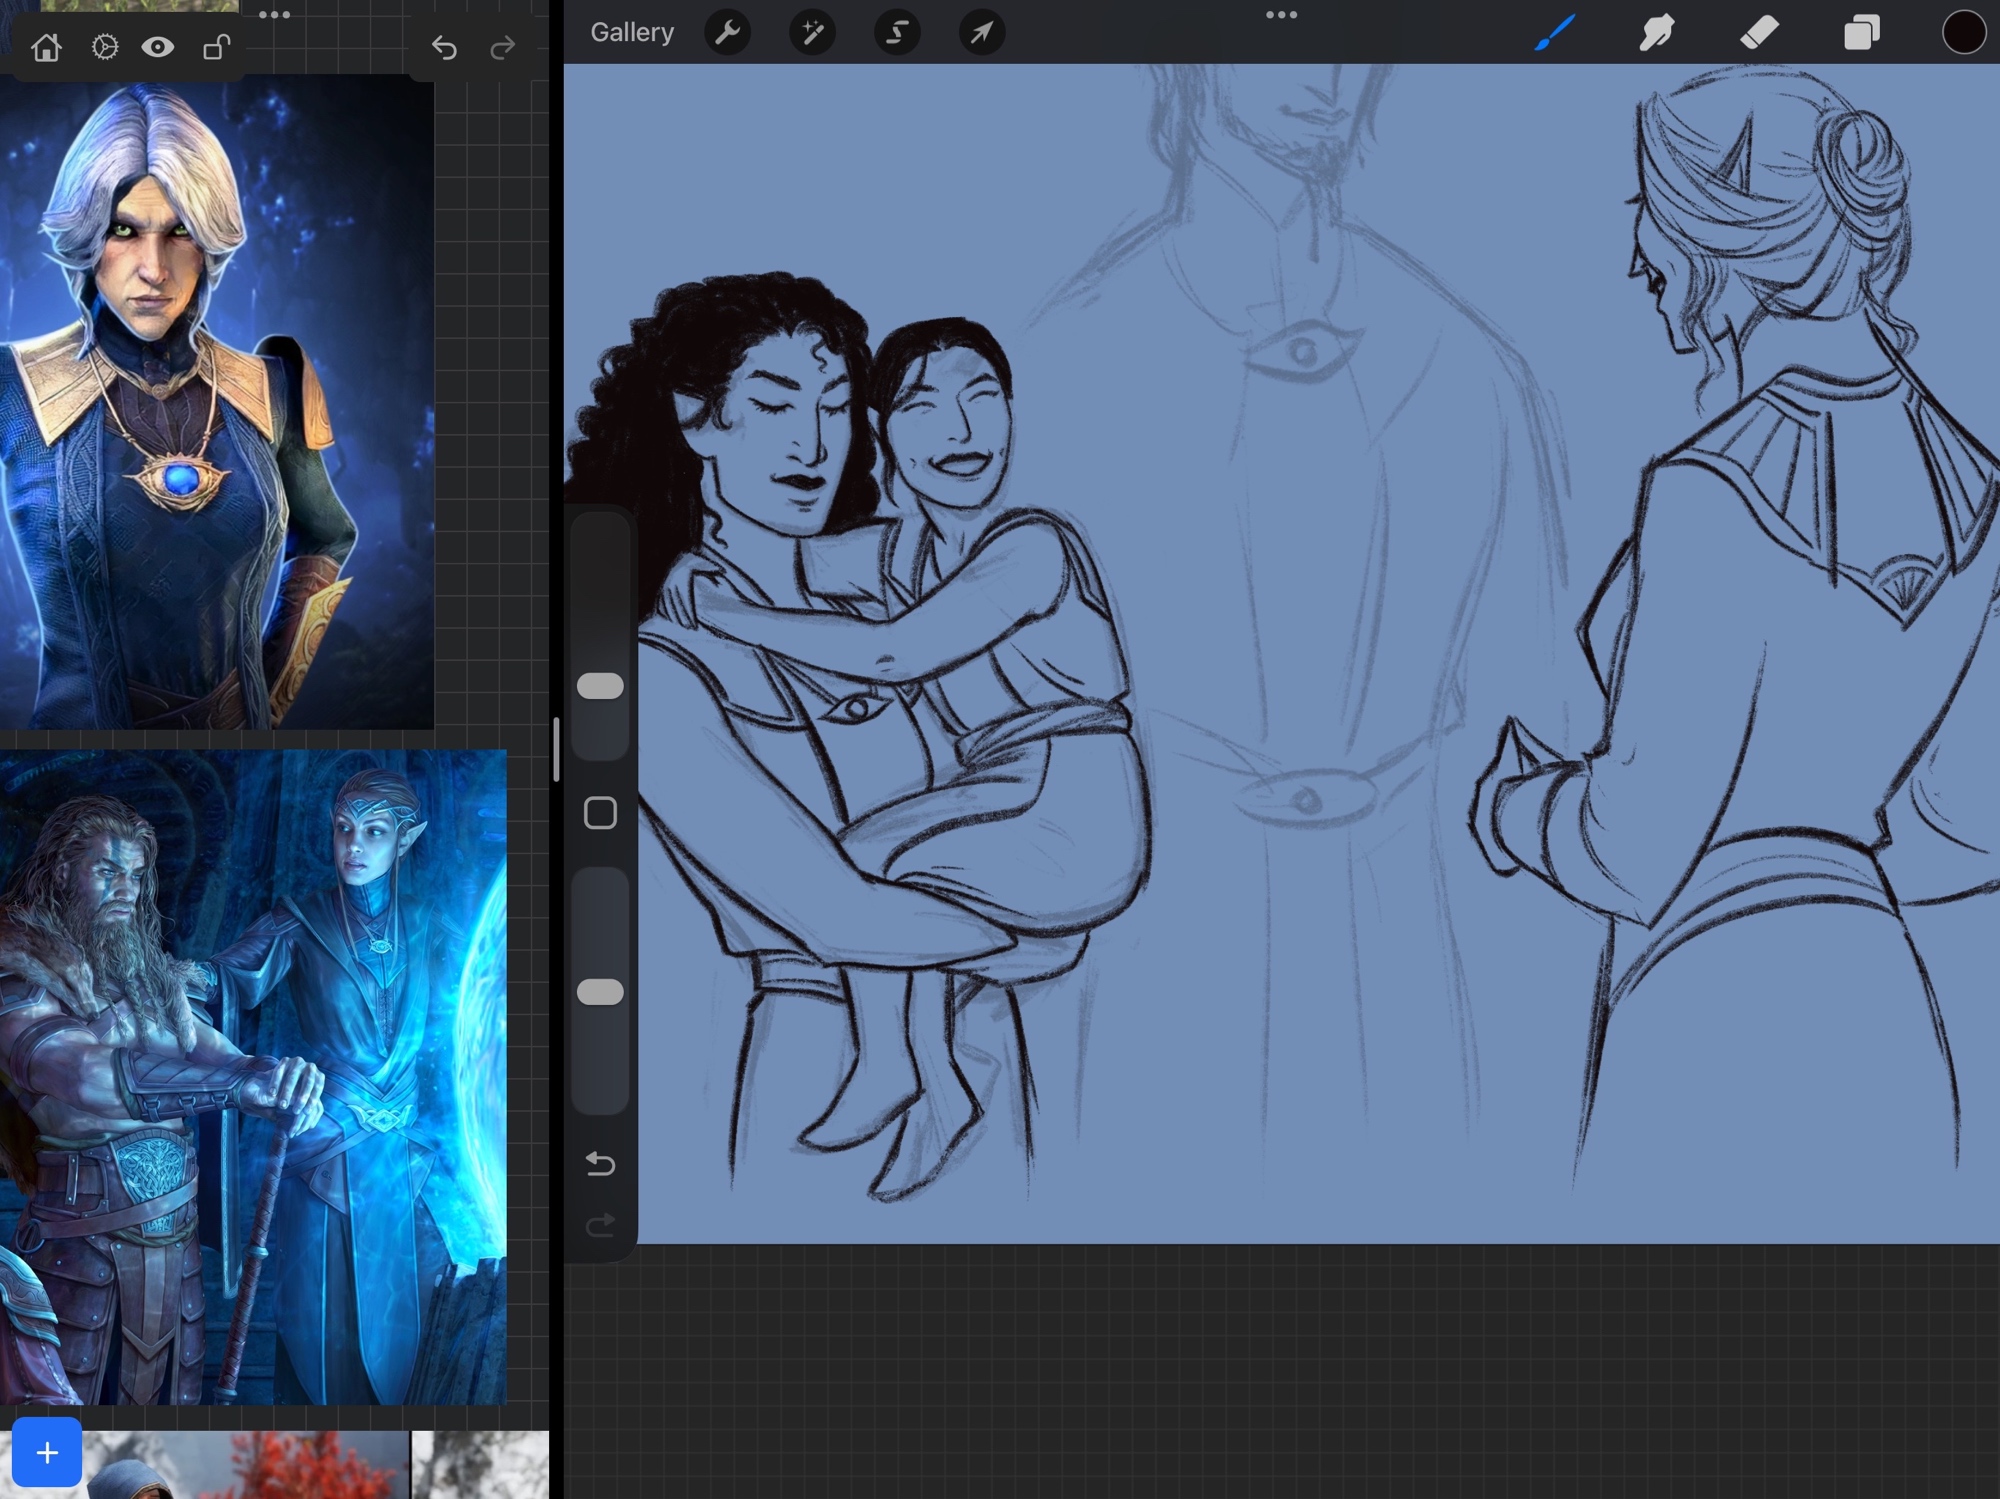Select the Brush paint tool
The height and width of the screenshot is (1499, 2000).
(x=1555, y=33)
